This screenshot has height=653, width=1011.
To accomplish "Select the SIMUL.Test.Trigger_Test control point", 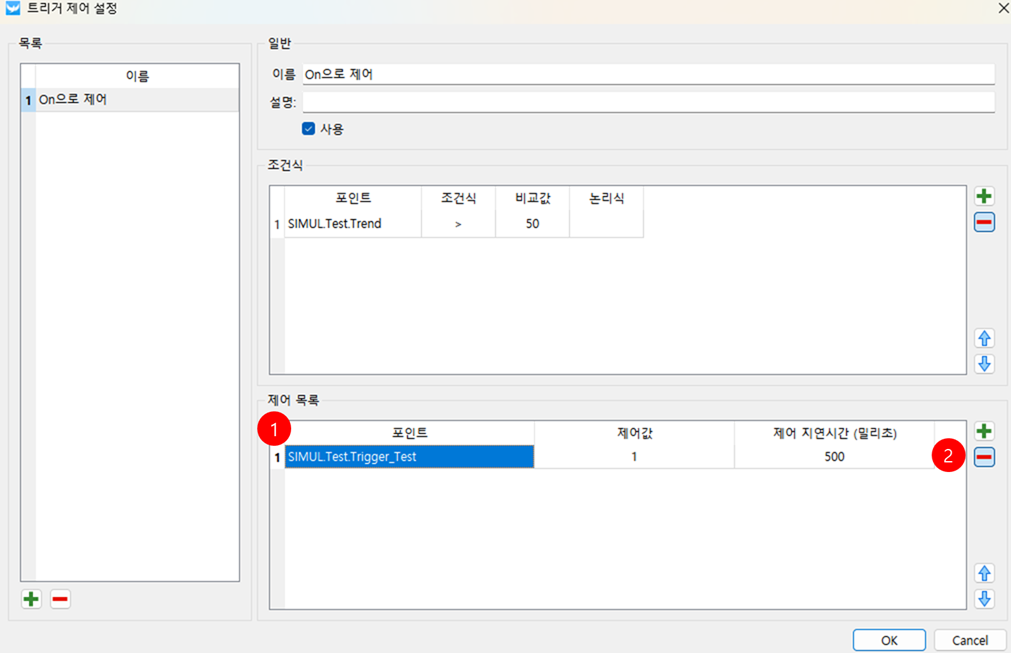I will (409, 457).
